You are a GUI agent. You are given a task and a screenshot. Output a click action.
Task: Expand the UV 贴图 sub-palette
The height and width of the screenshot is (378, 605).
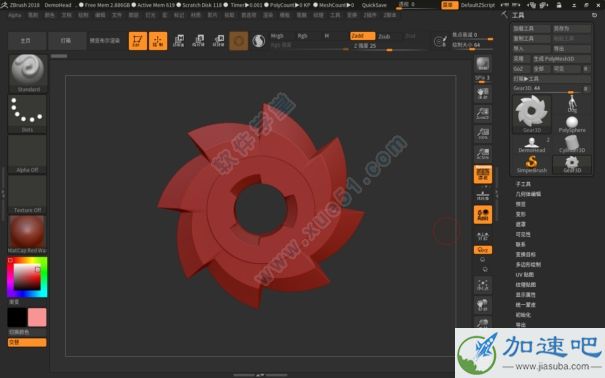click(525, 274)
